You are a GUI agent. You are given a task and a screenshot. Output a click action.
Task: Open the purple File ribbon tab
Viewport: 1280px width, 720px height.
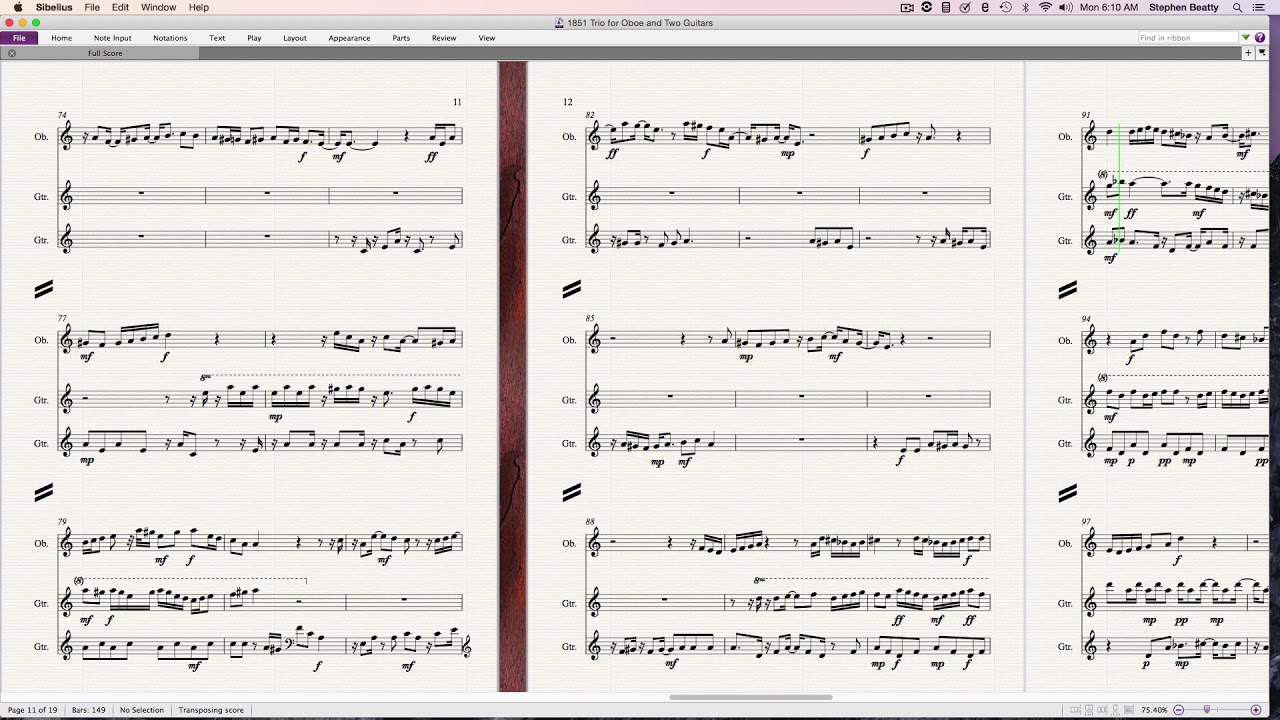[x=19, y=38]
